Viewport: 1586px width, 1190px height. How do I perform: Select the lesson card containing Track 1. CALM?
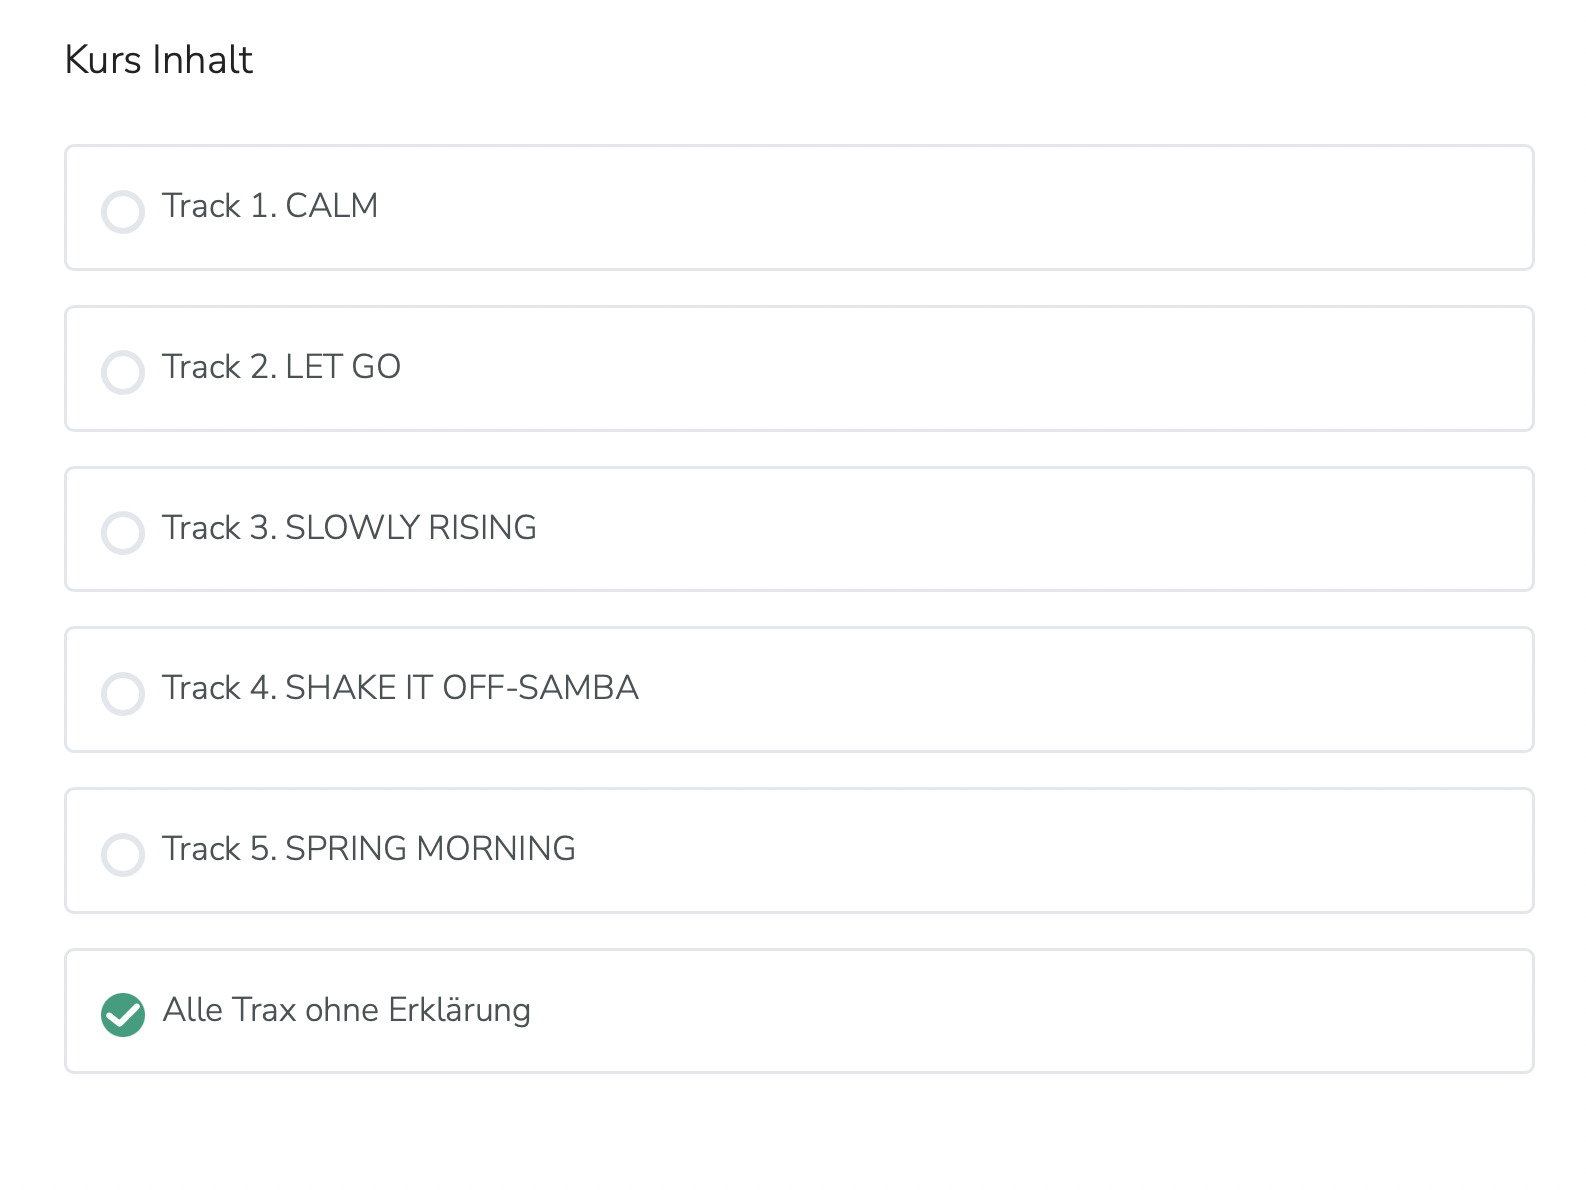coord(799,208)
